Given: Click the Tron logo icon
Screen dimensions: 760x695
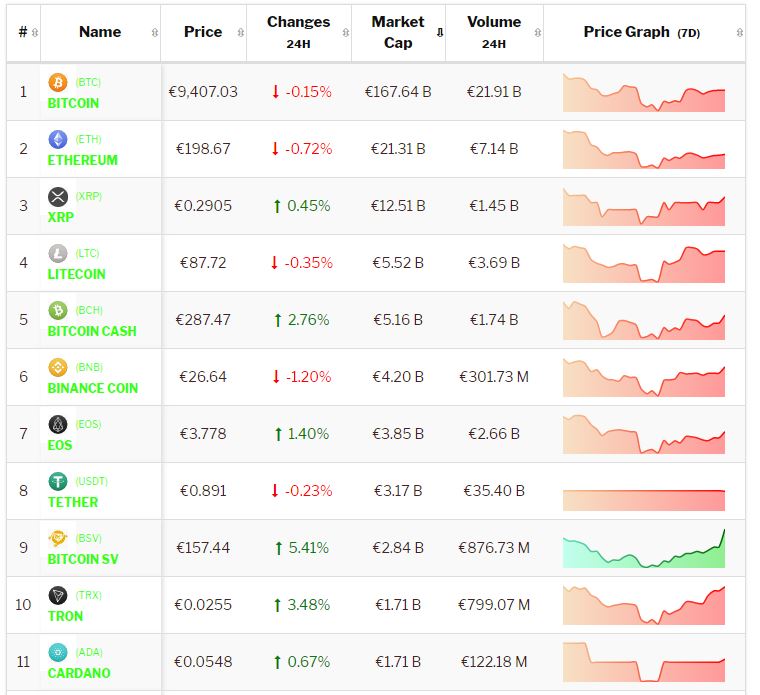Looking at the screenshot, I should (x=58, y=595).
